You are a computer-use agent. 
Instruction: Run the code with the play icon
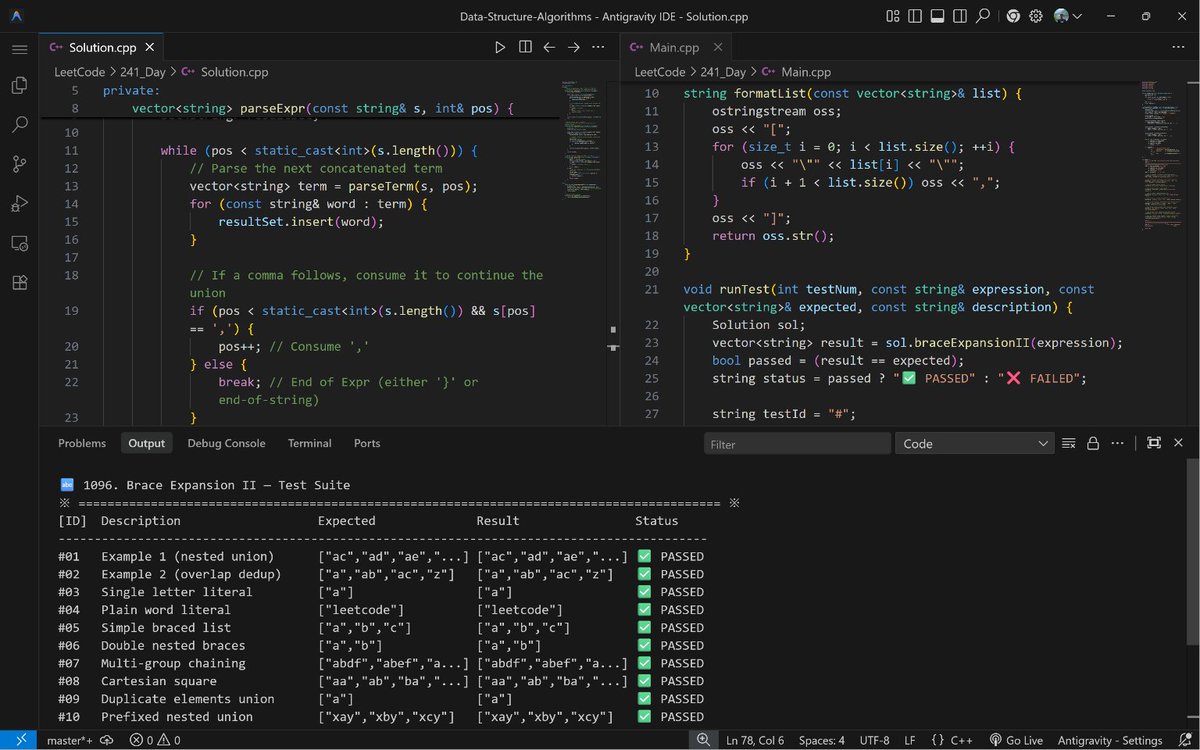[x=500, y=47]
